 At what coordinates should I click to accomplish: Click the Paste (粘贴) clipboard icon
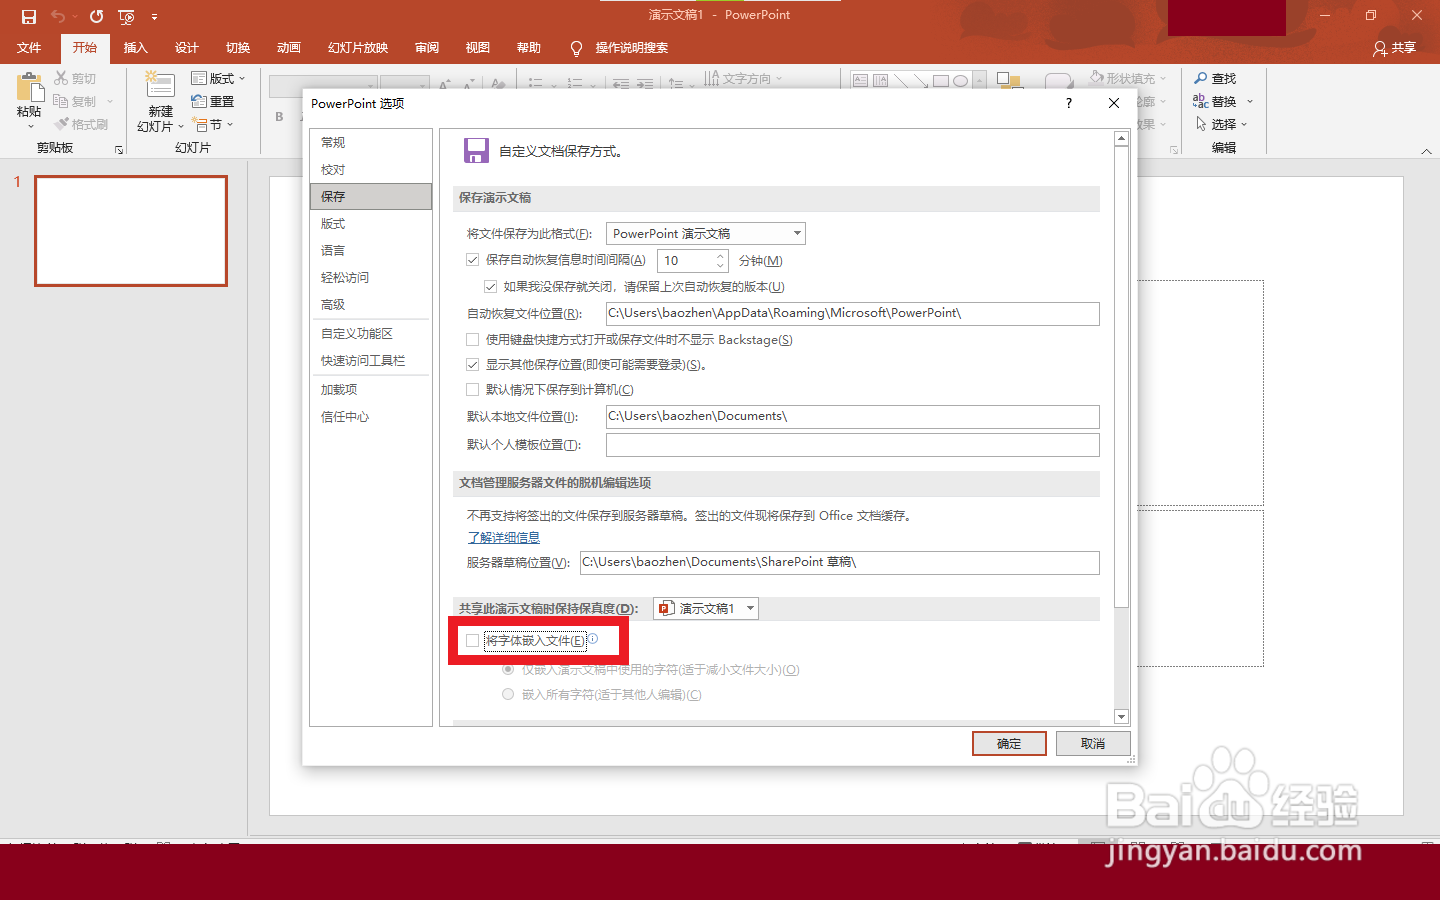pyautogui.click(x=30, y=87)
